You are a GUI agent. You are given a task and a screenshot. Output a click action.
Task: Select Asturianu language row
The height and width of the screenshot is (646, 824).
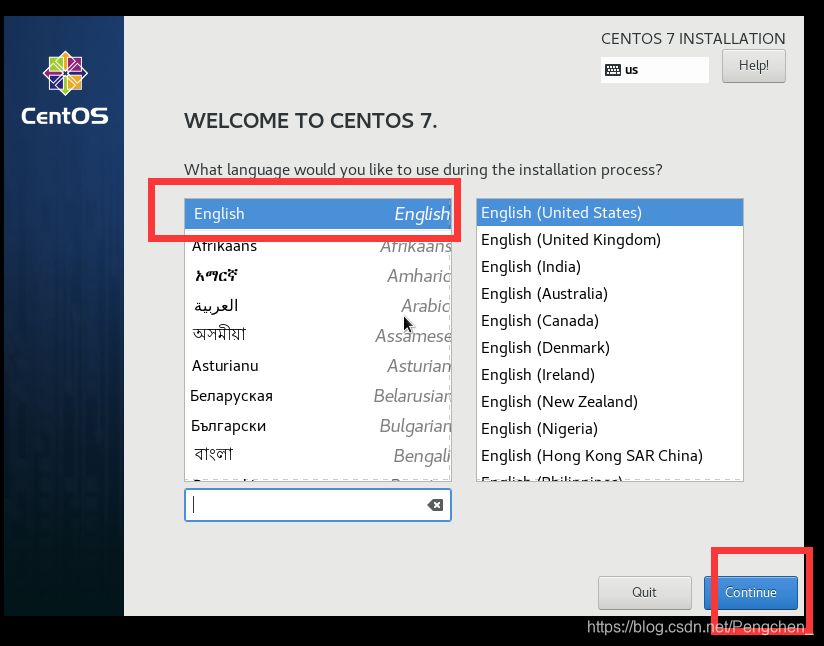pos(317,365)
